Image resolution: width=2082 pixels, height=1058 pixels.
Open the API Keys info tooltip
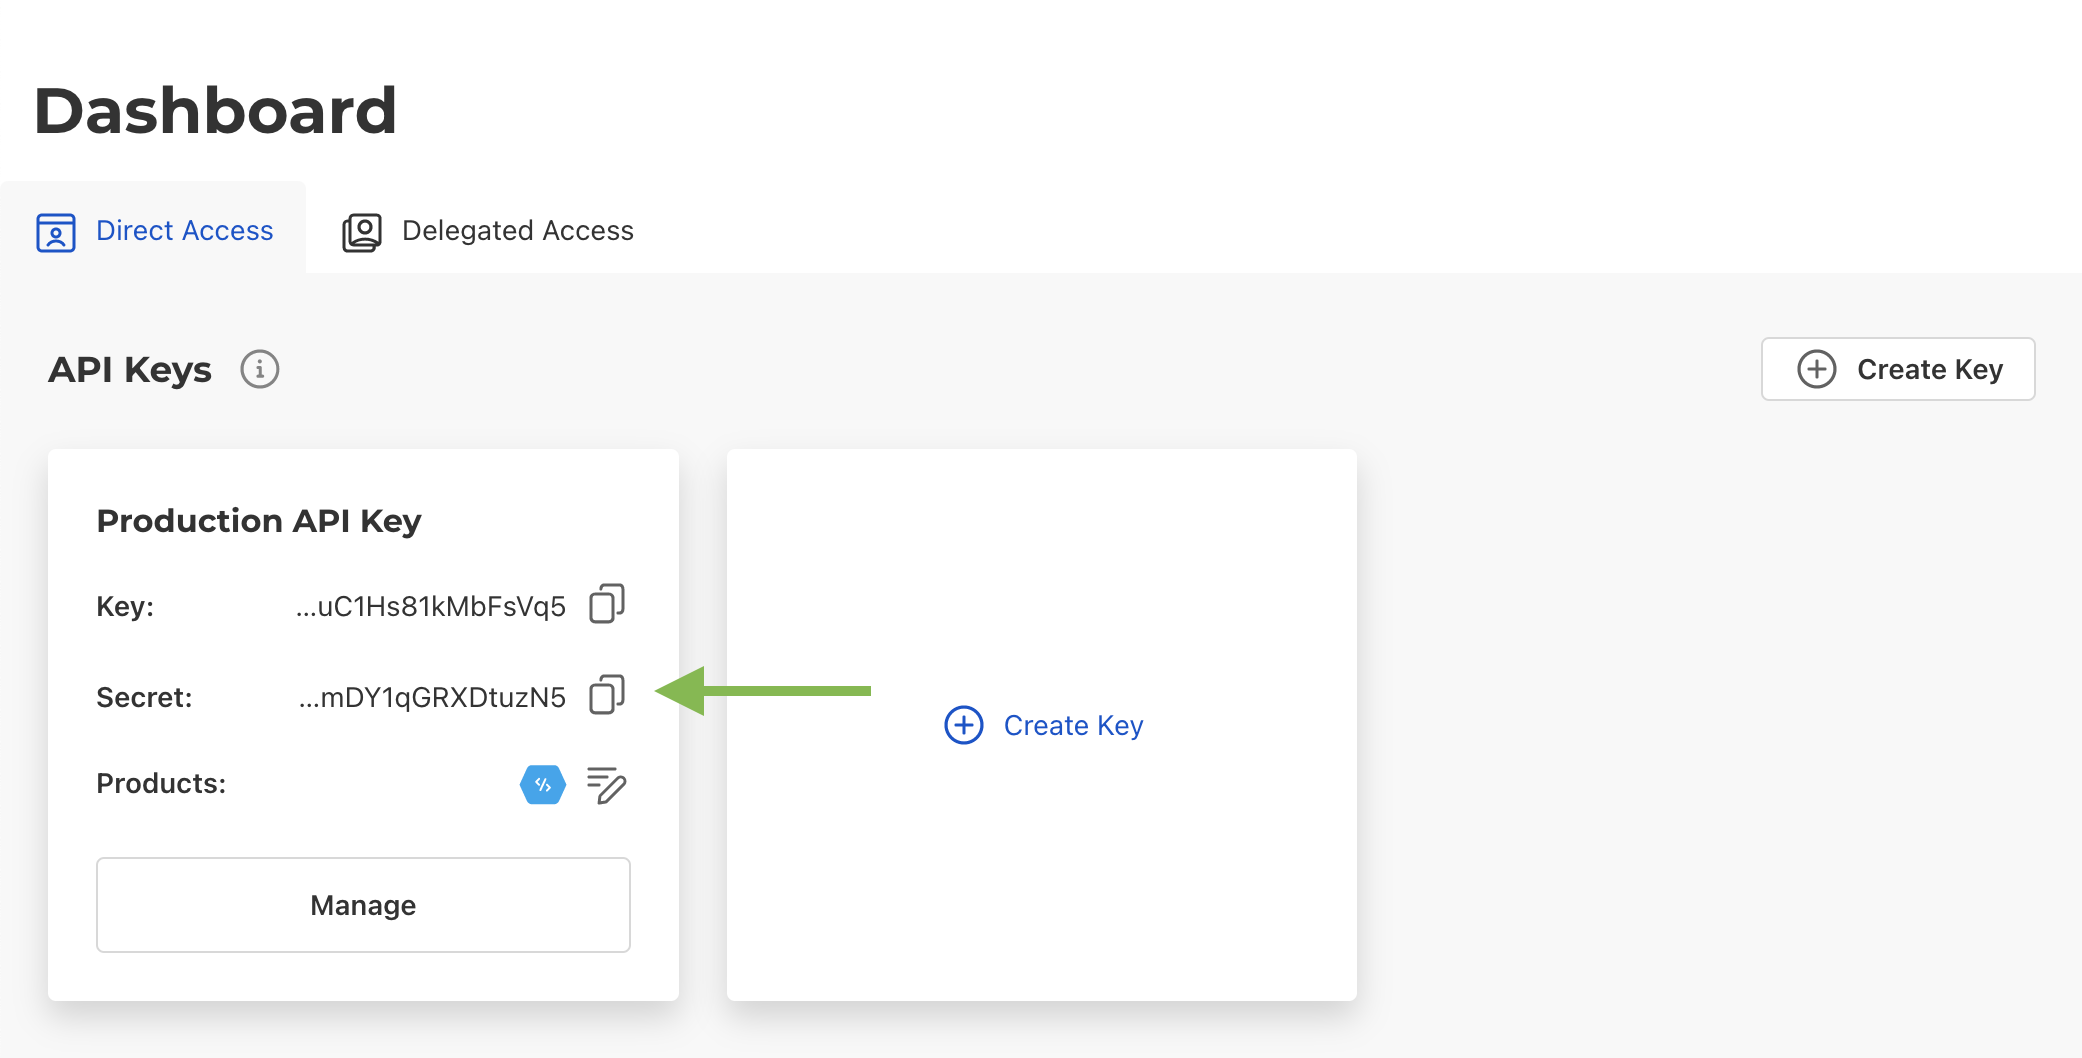tap(259, 370)
